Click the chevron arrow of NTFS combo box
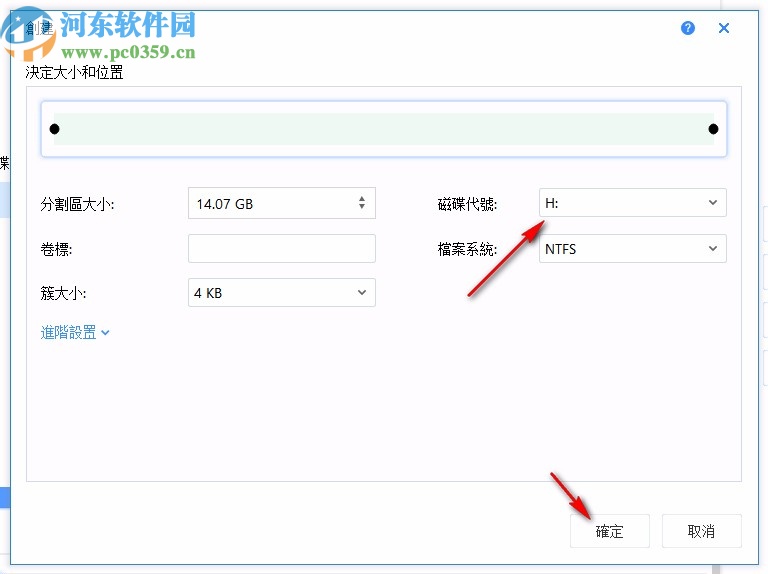Image resolution: width=768 pixels, height=574 pixels. click(713, 249)
